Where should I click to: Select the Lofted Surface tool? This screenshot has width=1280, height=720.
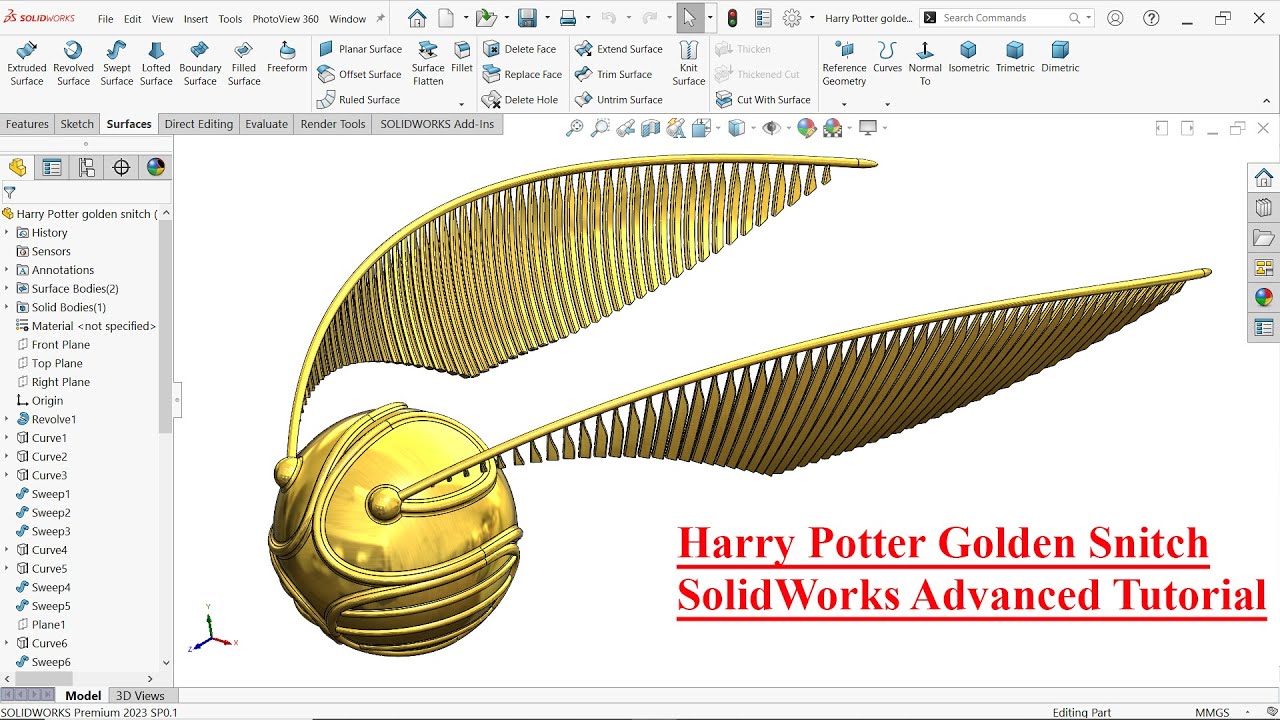(156, 63)
